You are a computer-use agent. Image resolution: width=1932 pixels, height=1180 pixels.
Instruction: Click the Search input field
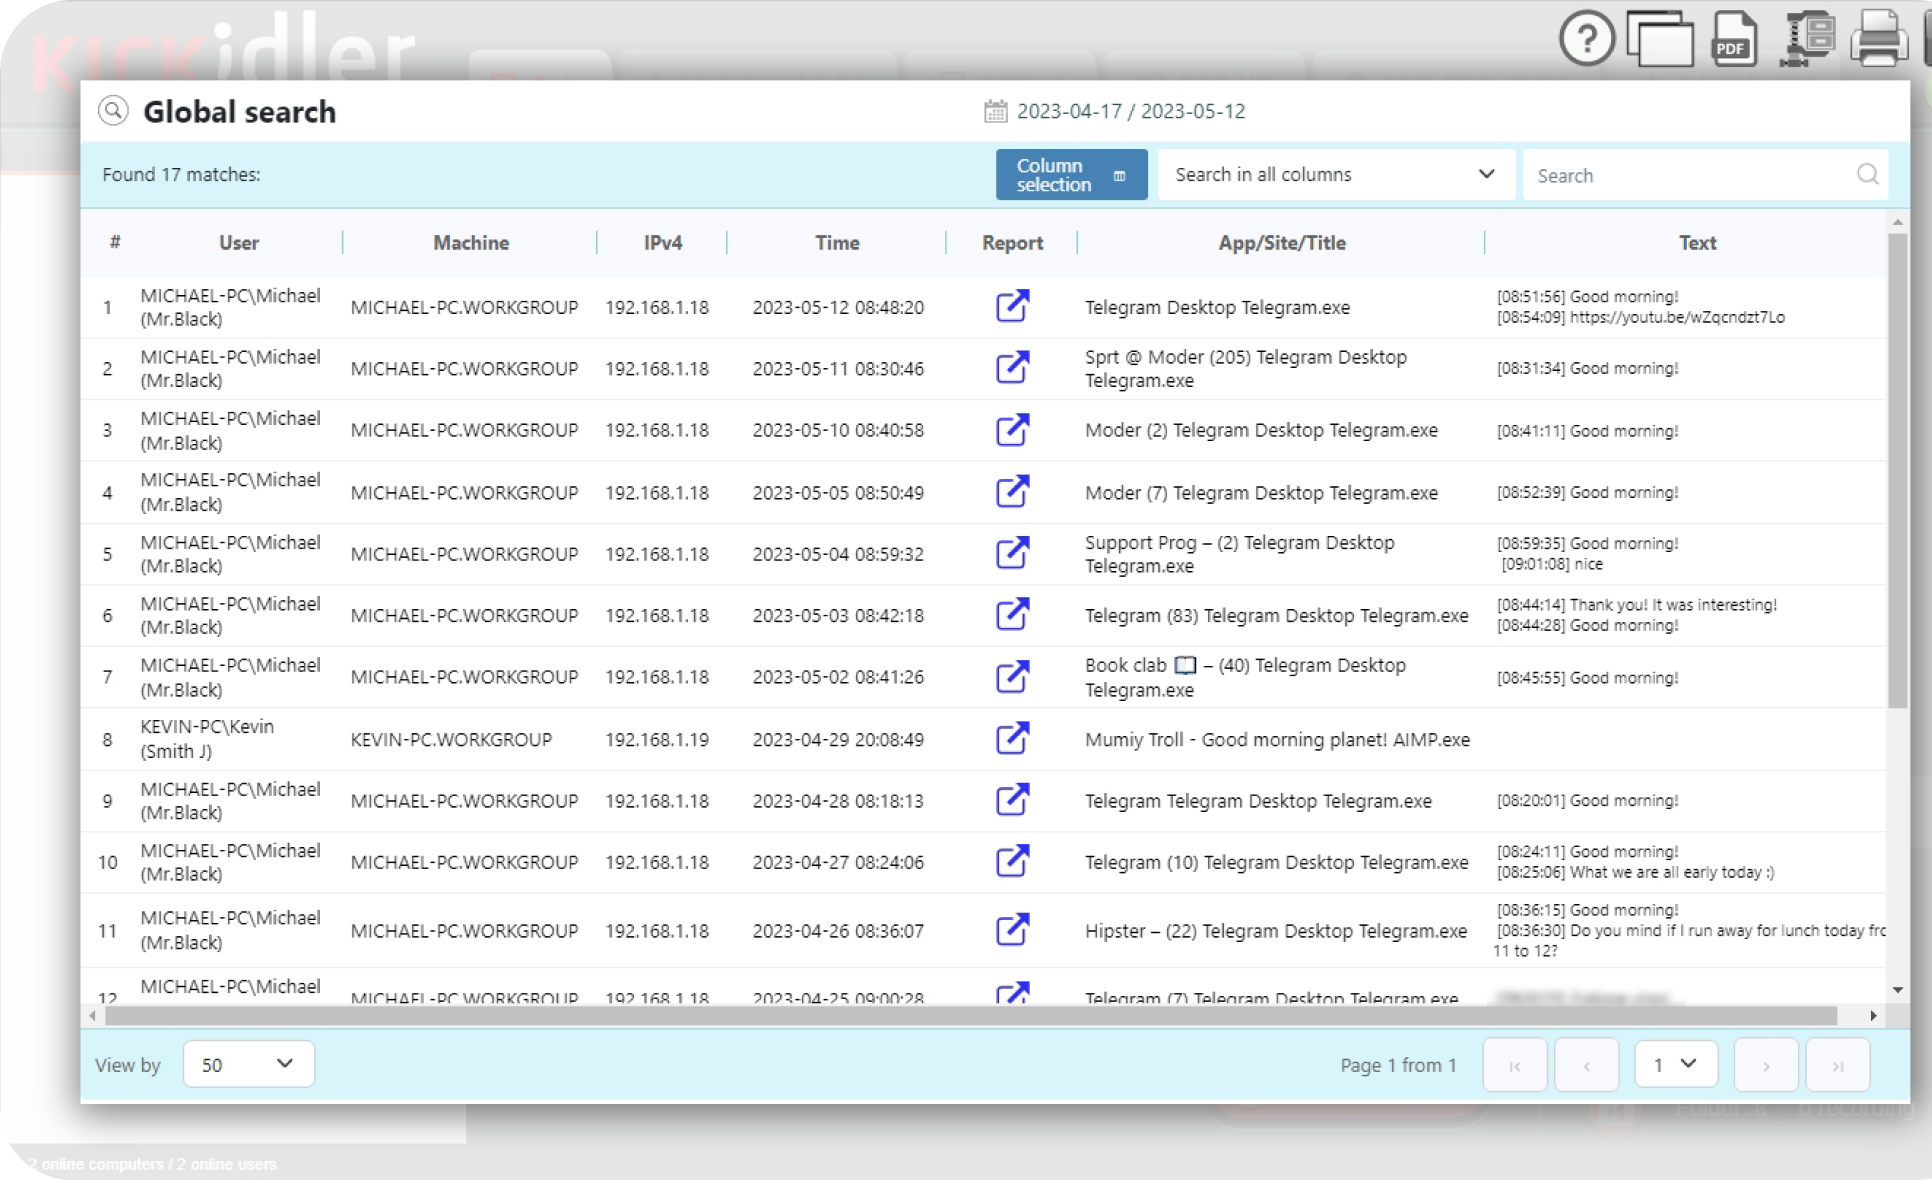1705,175
